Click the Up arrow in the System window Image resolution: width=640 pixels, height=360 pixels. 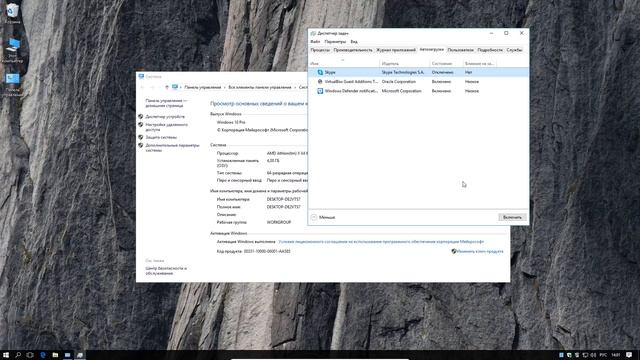tap(167, 87)
